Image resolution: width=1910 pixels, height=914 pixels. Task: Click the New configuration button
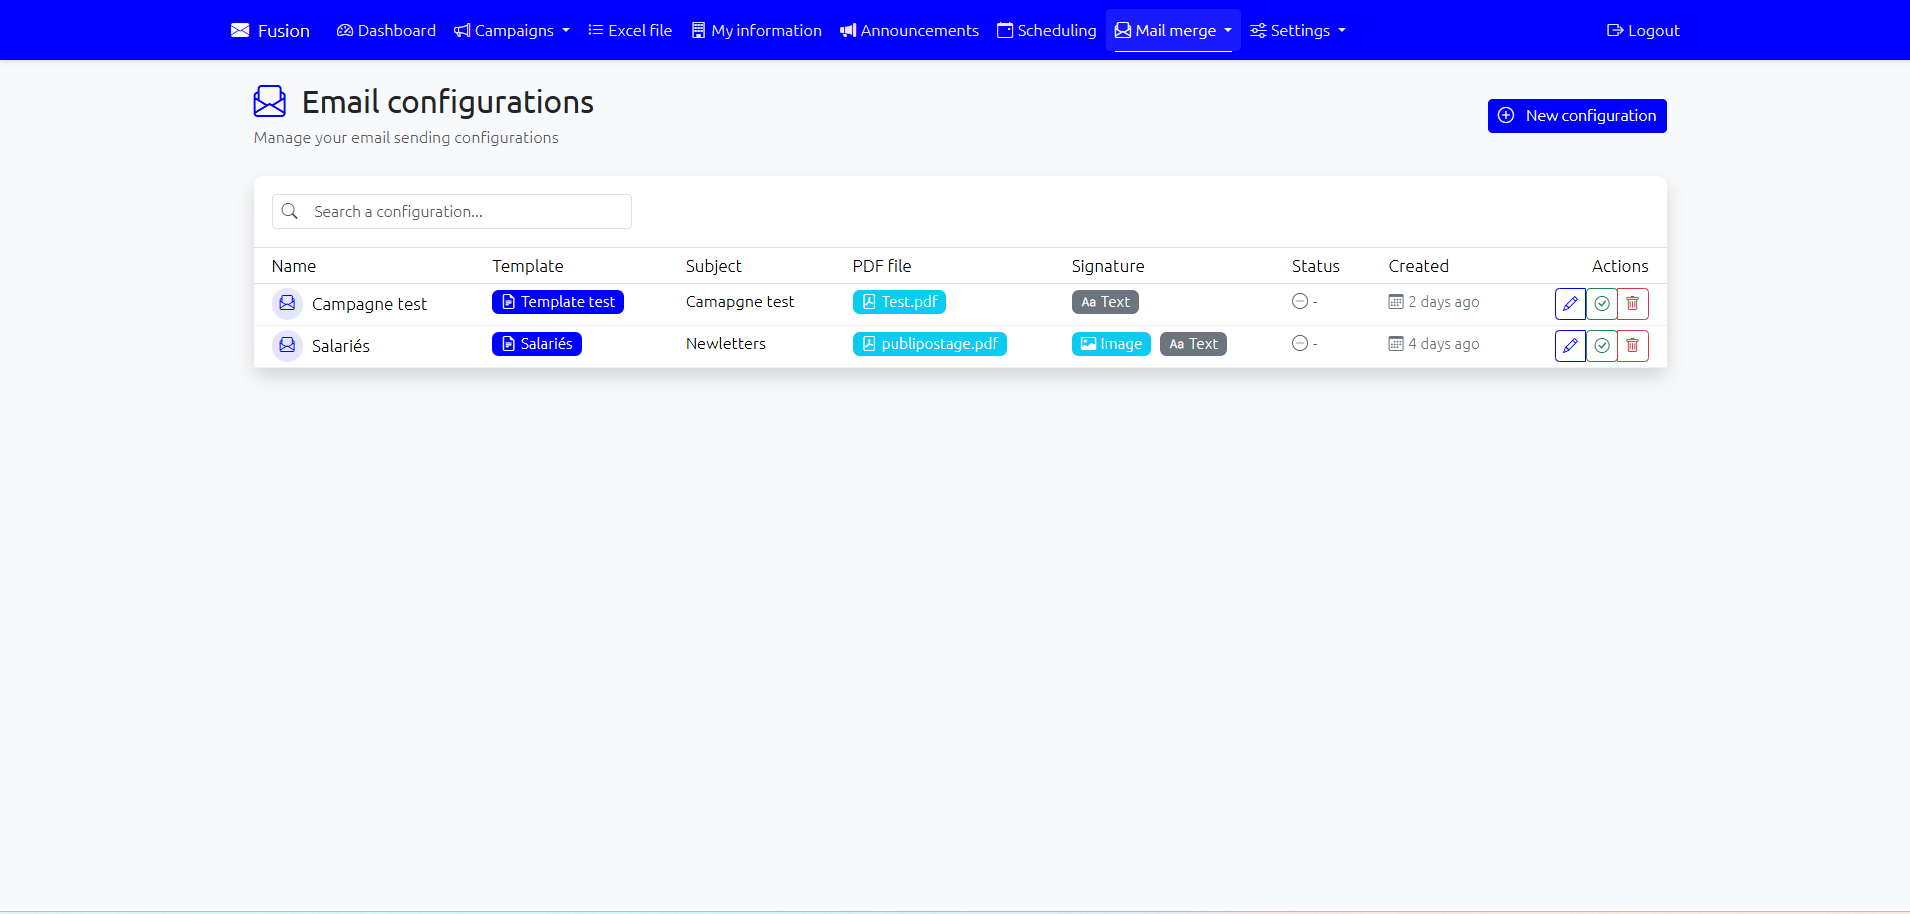click(1577, 116)
